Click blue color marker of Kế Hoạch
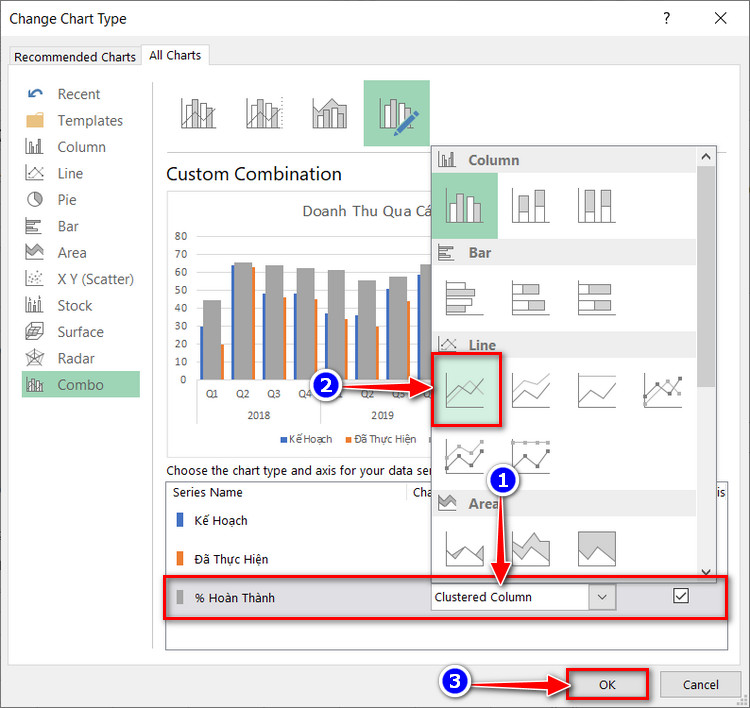This screenshot has height=708, width=750. click(x=180, y=520)
